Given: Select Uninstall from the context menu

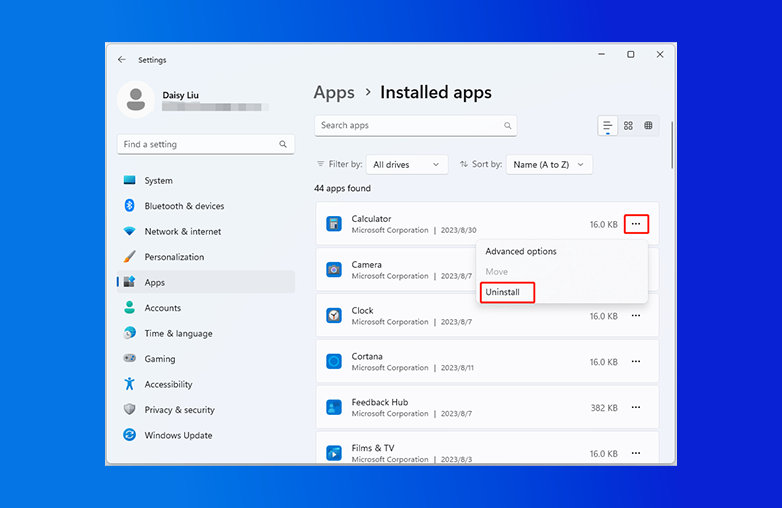Looking at the screenshot, I should [562, 292].
